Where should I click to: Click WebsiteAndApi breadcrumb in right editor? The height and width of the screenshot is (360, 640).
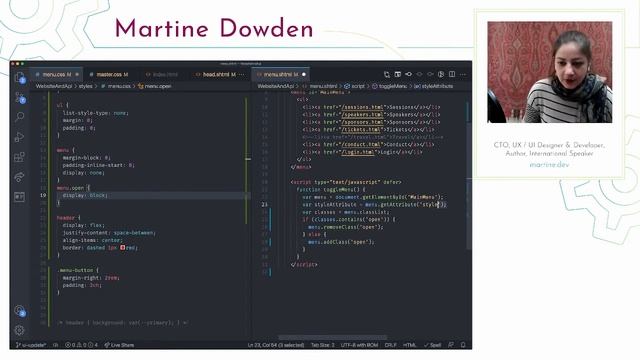[x=275, y=86]
